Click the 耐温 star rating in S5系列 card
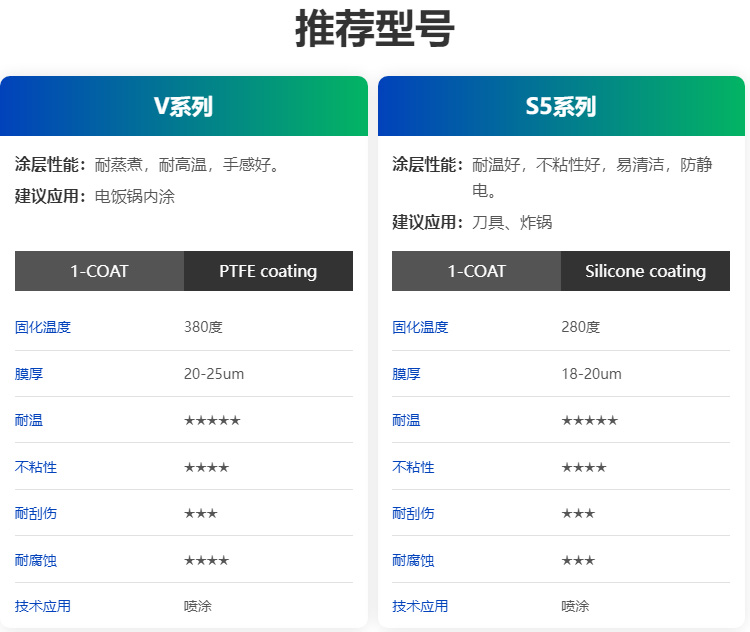The width and height of the screenshot is (750, 632). pyautogui.click(x=590, y=421)
